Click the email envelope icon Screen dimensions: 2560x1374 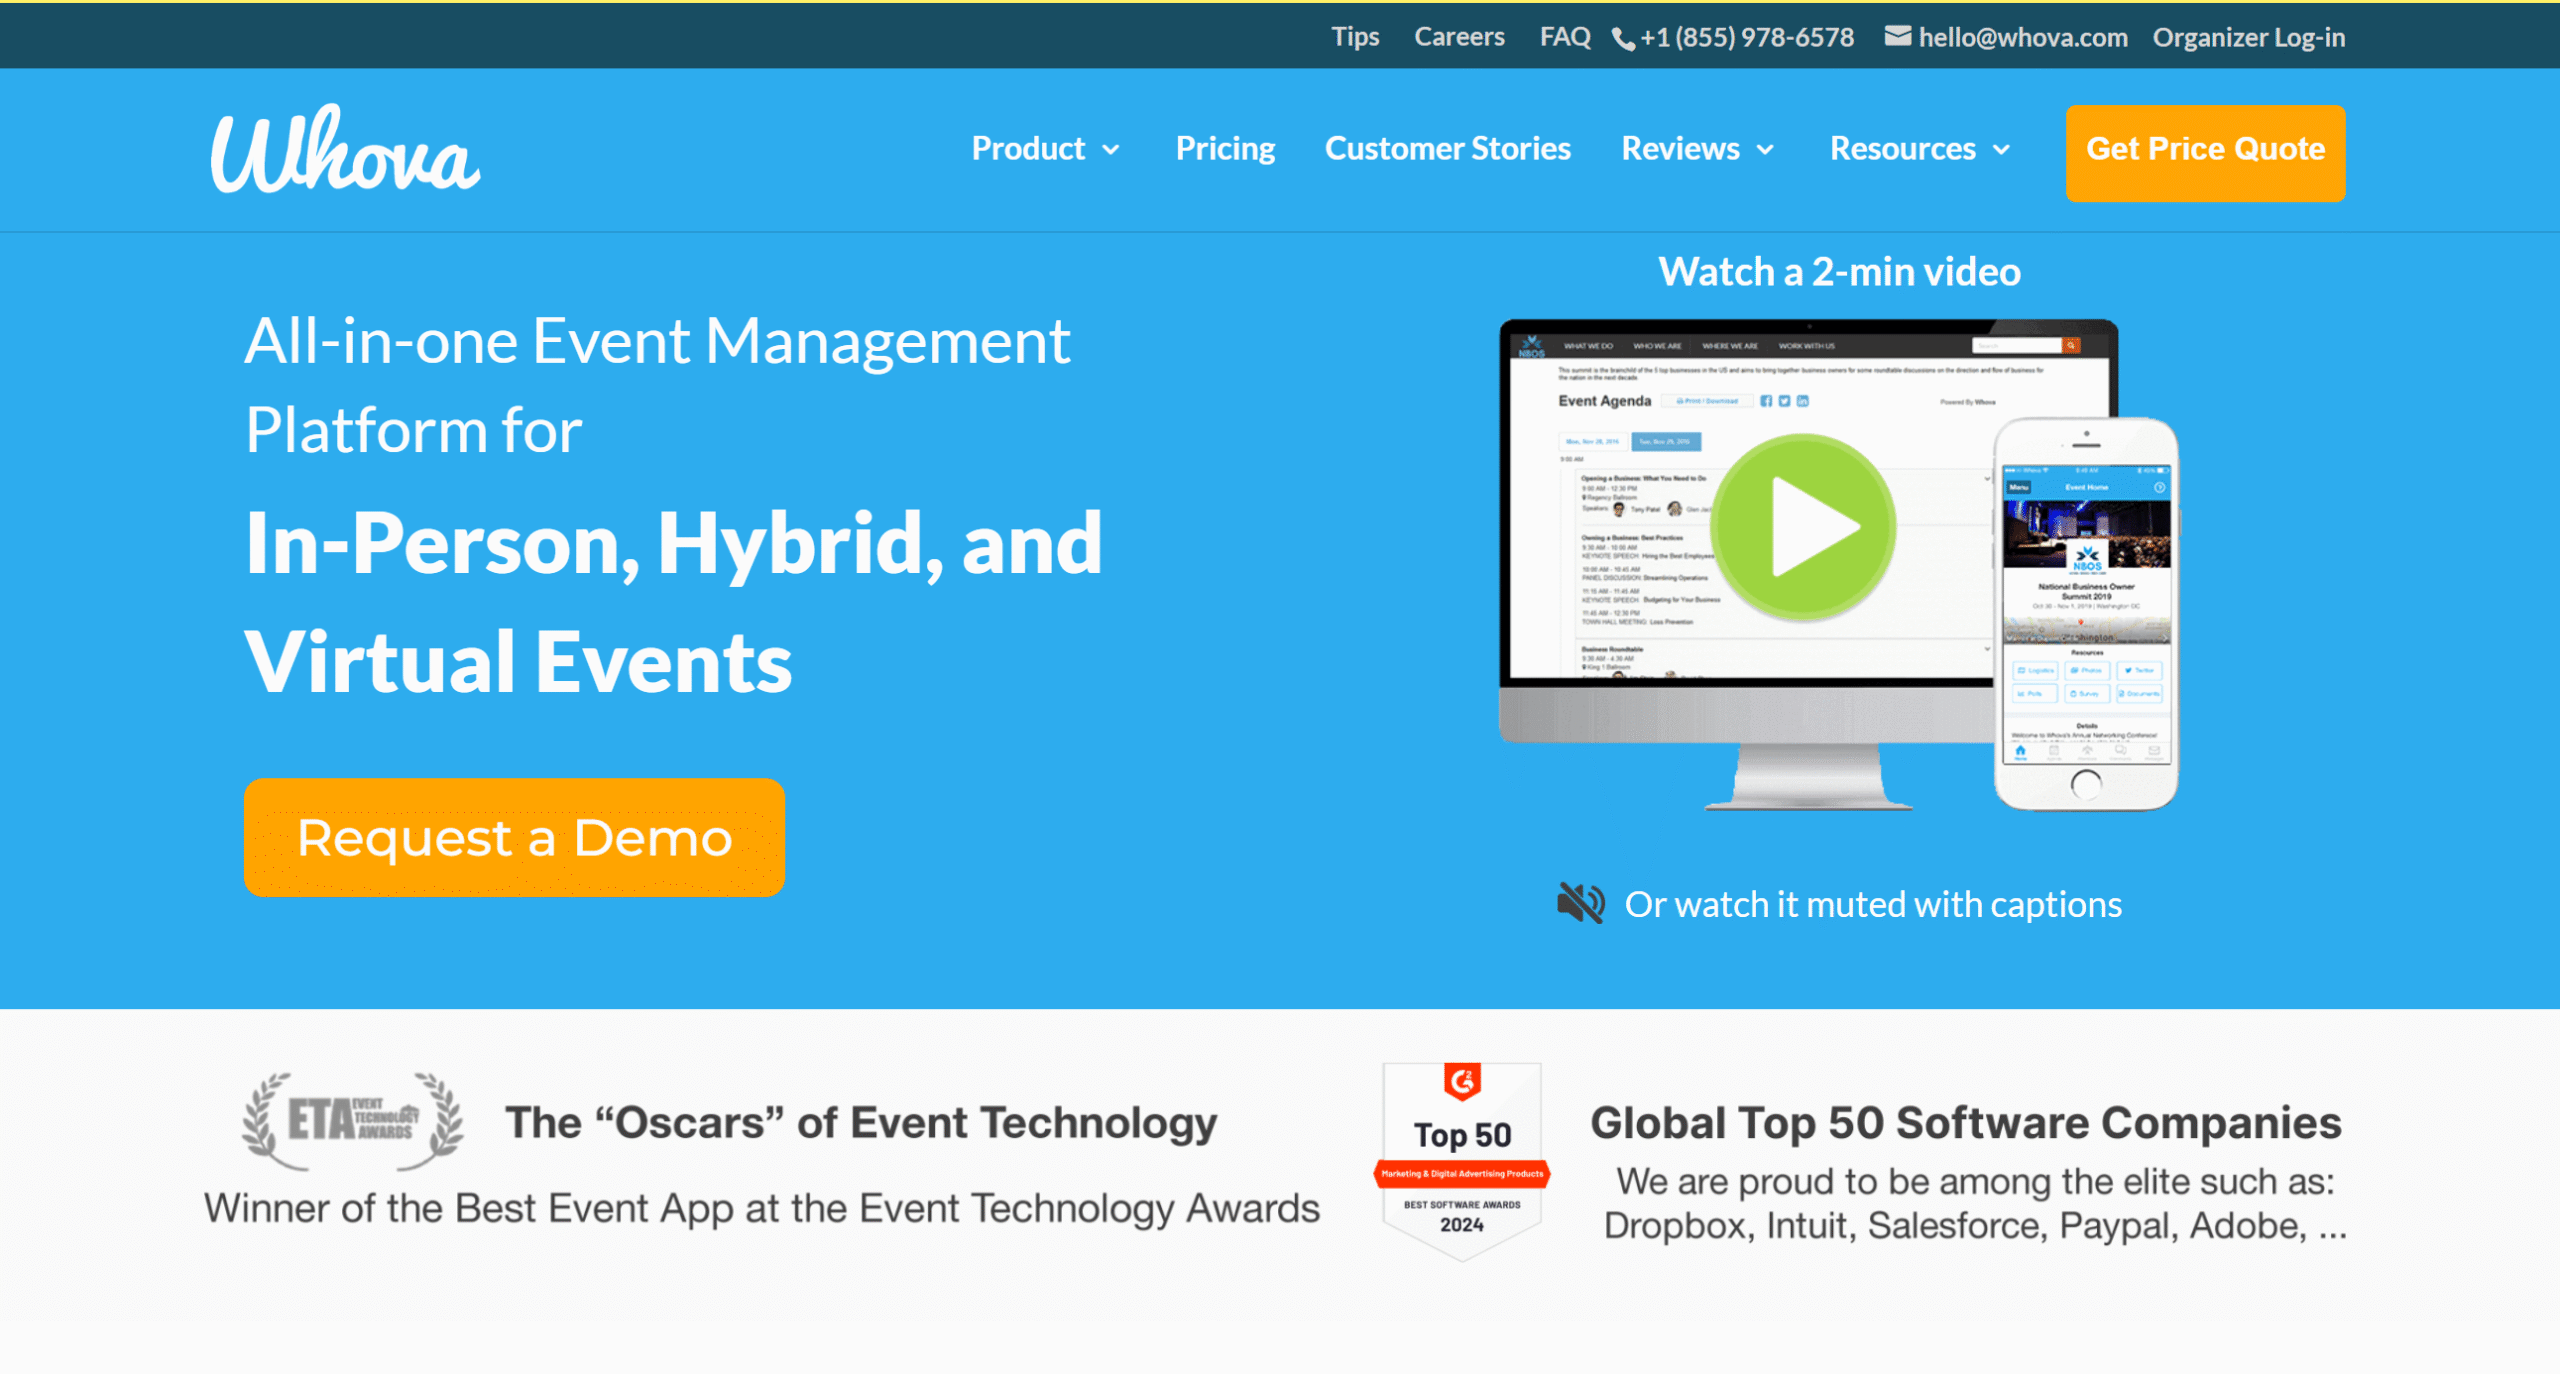click(1897, 37)
